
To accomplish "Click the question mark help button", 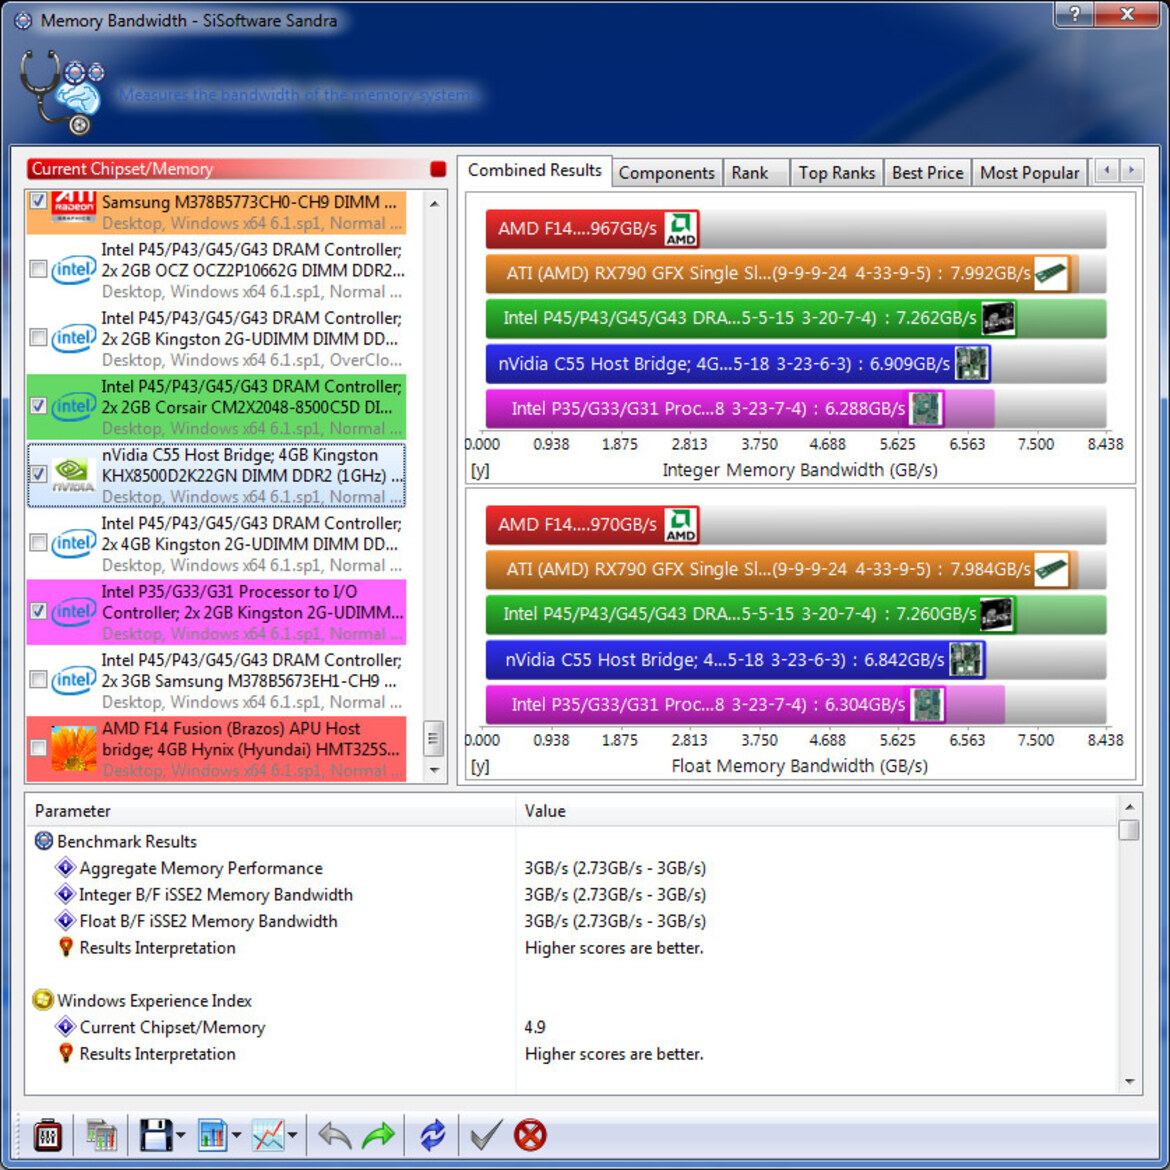I will [x=1075, y=14].
